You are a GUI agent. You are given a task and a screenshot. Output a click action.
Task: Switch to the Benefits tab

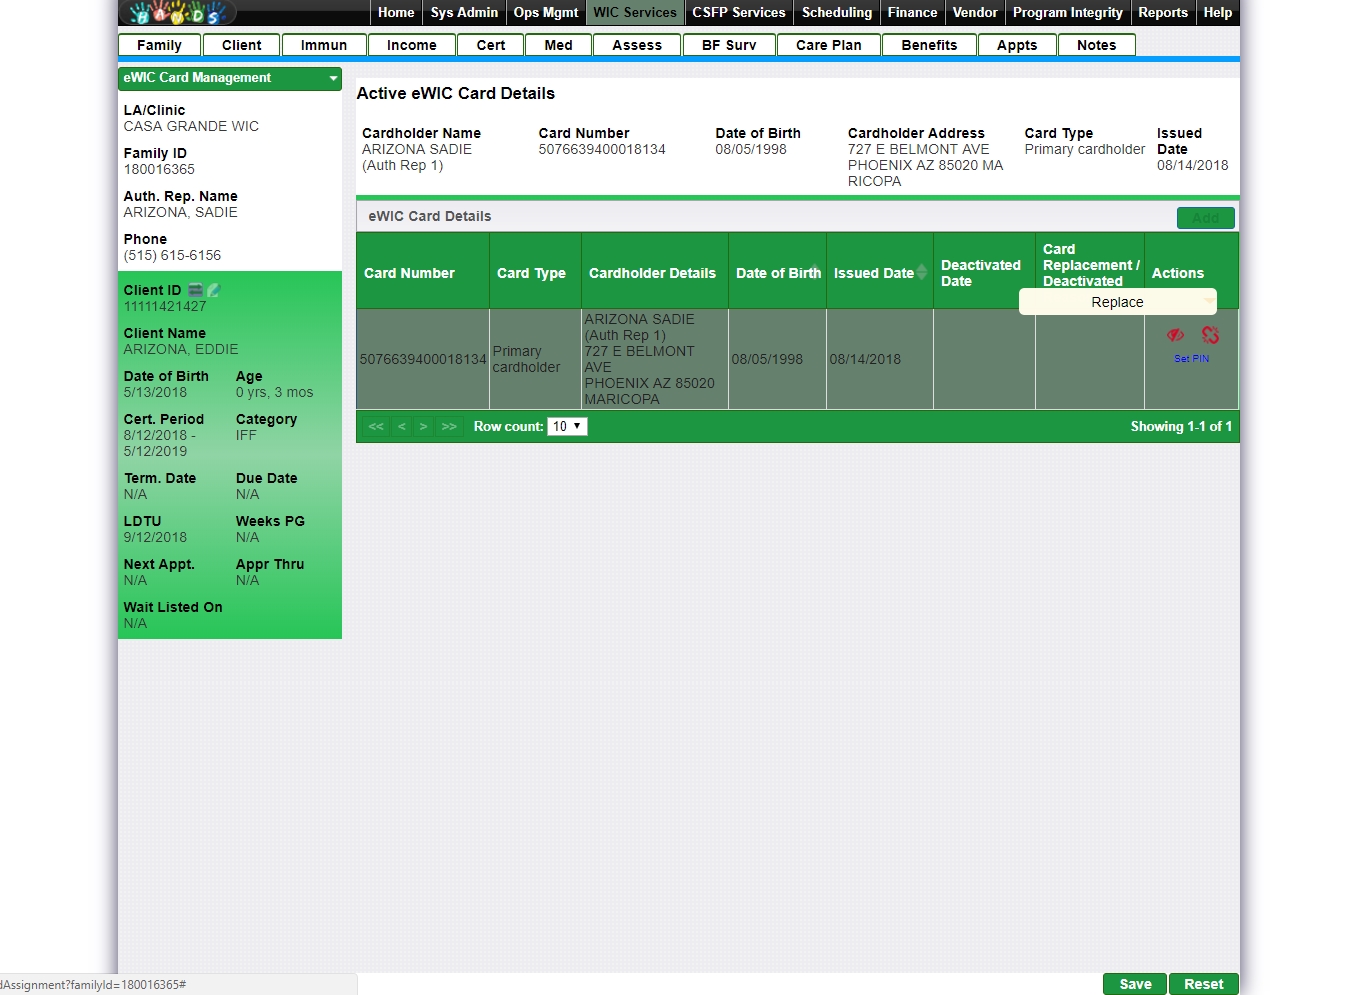coord(929,45)
